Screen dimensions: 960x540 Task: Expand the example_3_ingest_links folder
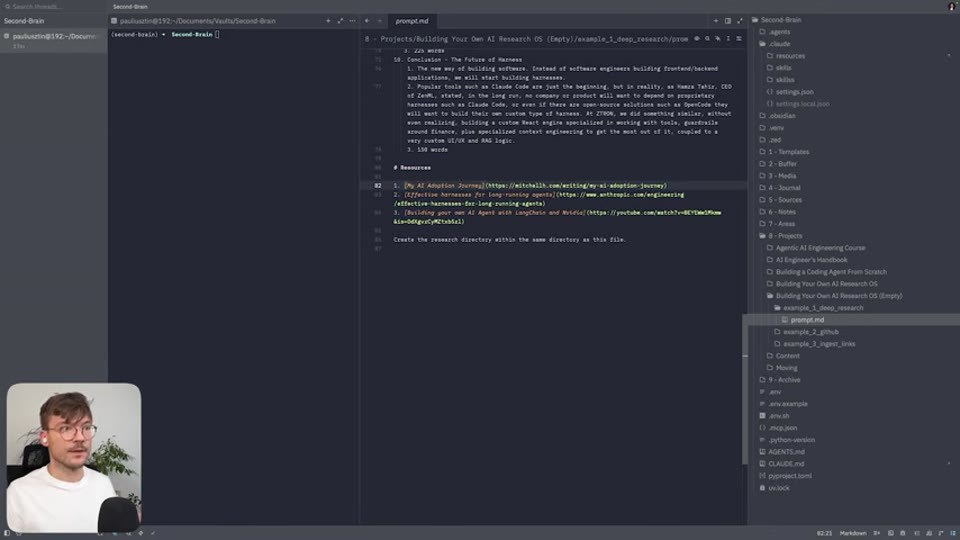pos(819,344)
